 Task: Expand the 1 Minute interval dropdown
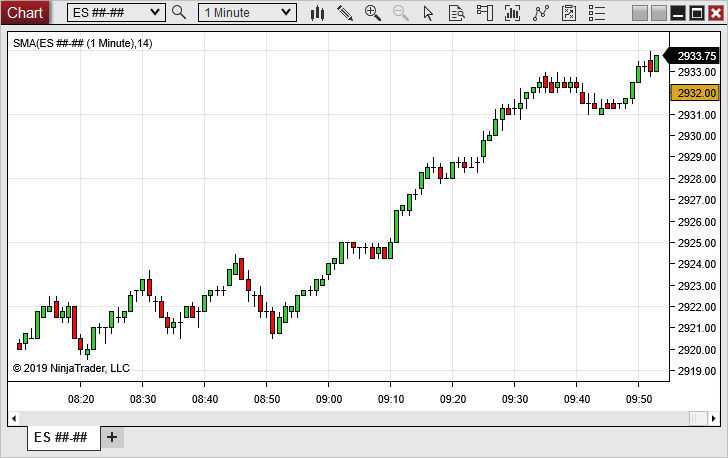click(x=286, y=12)
